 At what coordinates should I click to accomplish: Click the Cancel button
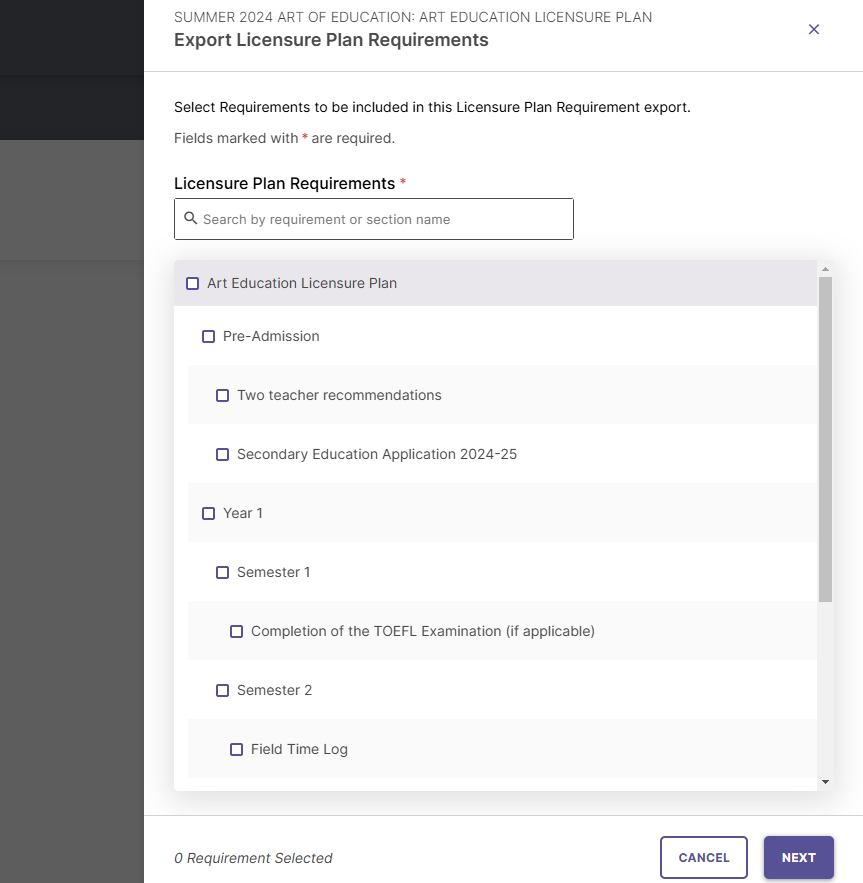point(704,857)
